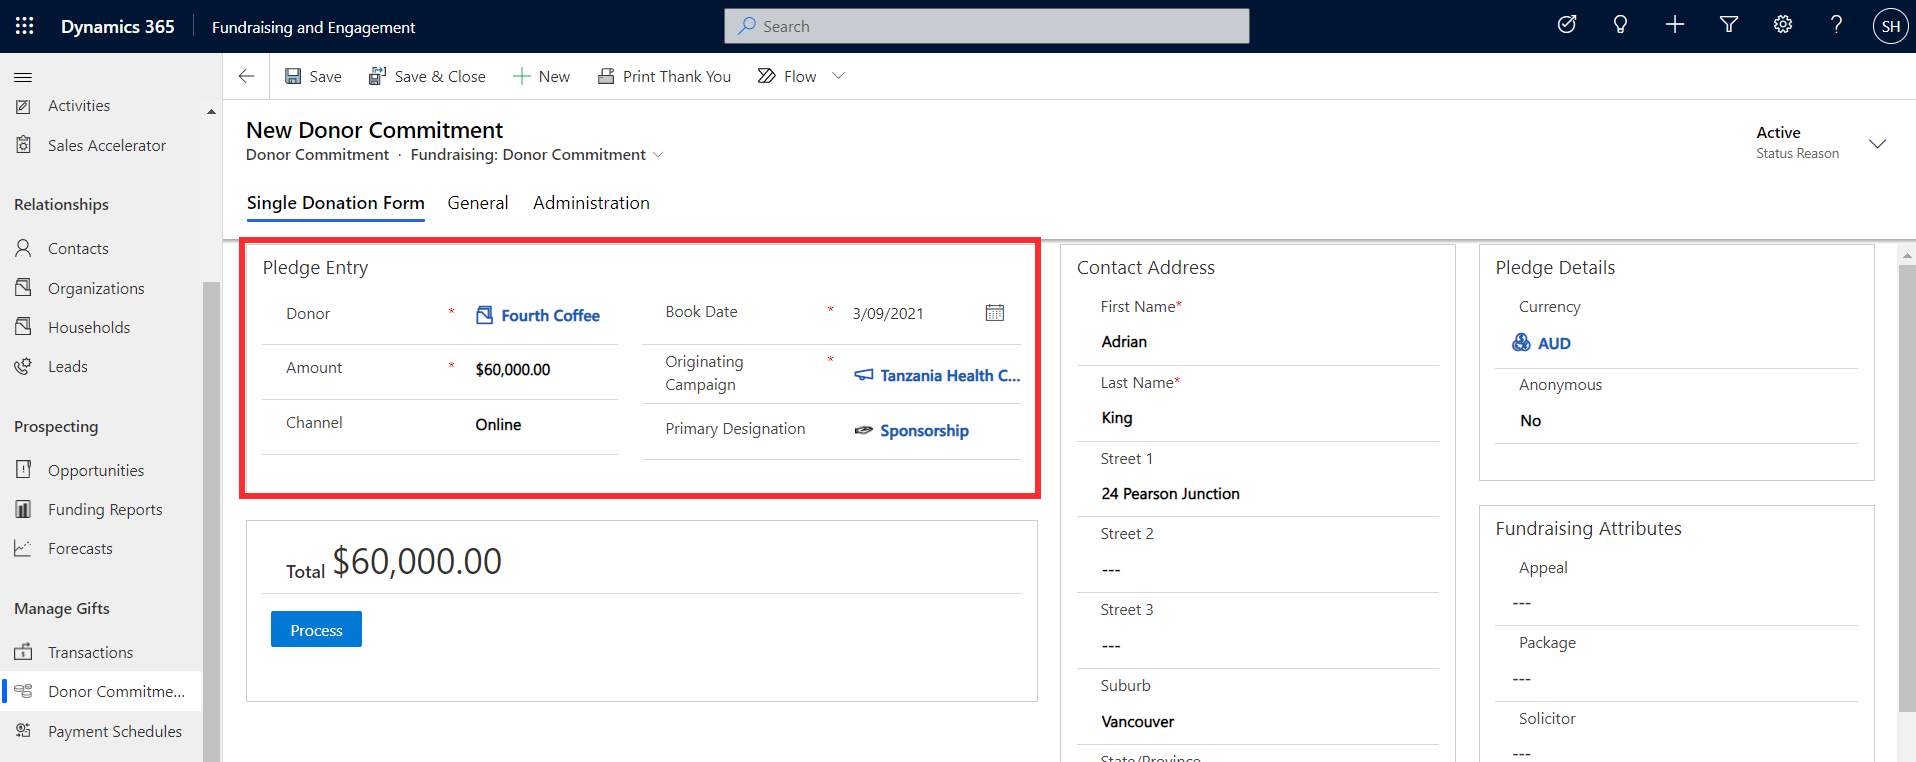Click the Search box

[x=987, y=26]
